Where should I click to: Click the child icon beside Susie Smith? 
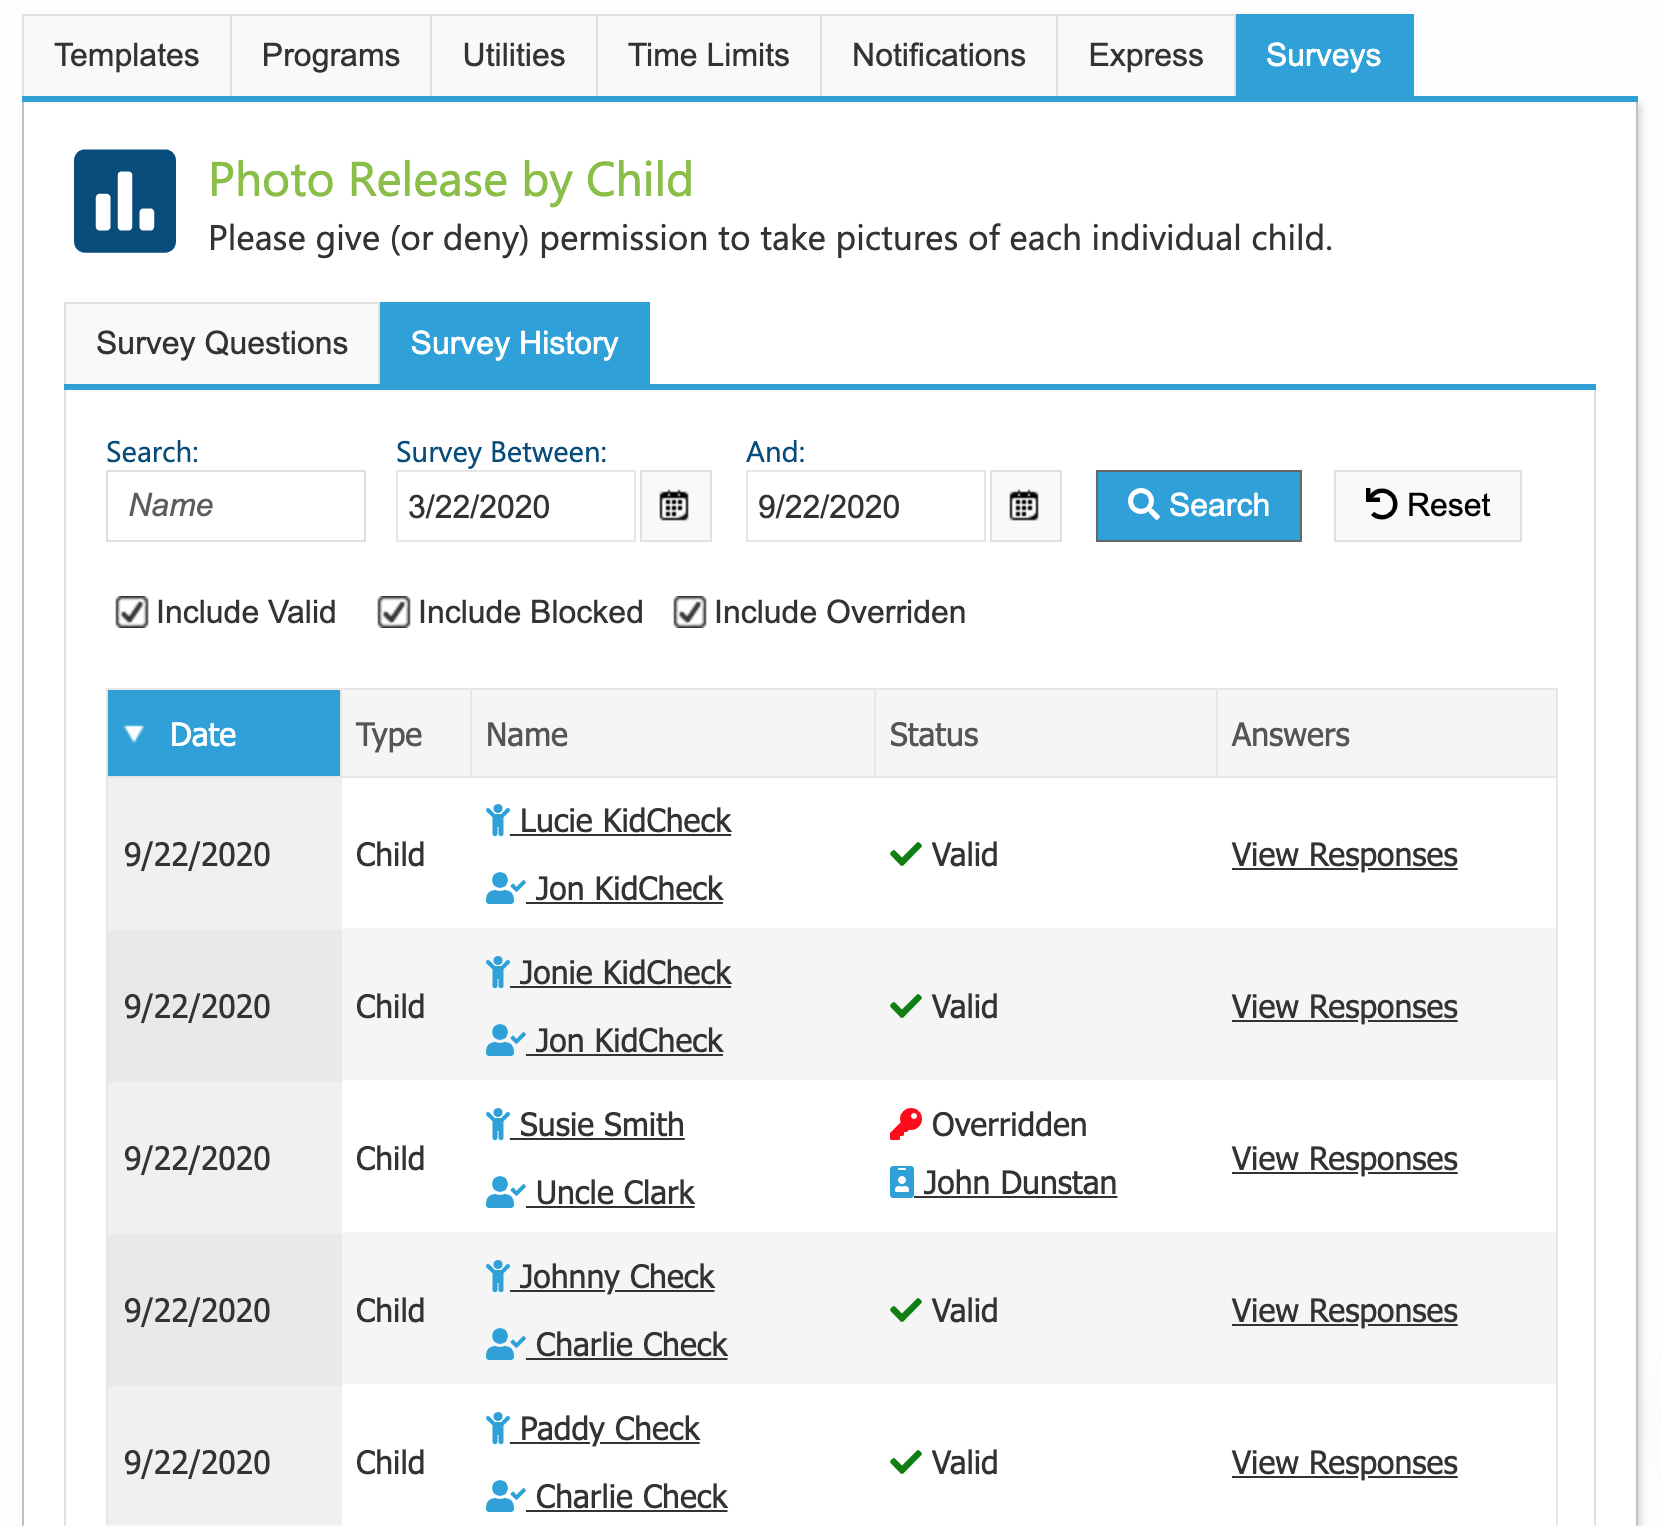pos(497,1122)
